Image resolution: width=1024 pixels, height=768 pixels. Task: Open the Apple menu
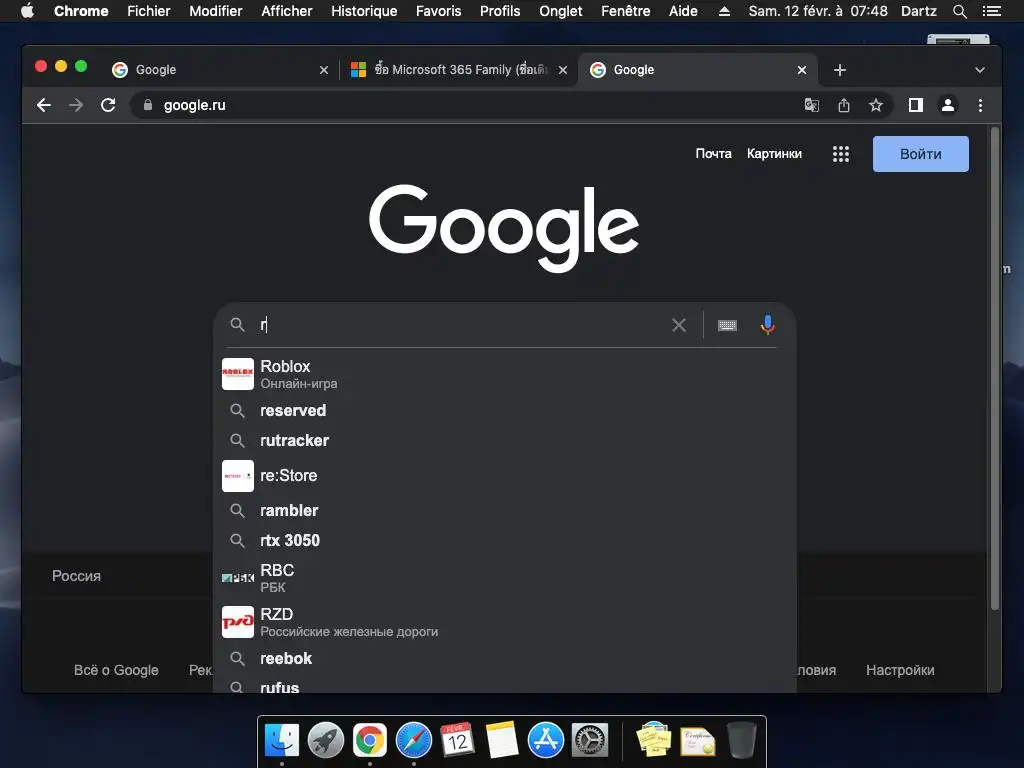tap(27, 10)
